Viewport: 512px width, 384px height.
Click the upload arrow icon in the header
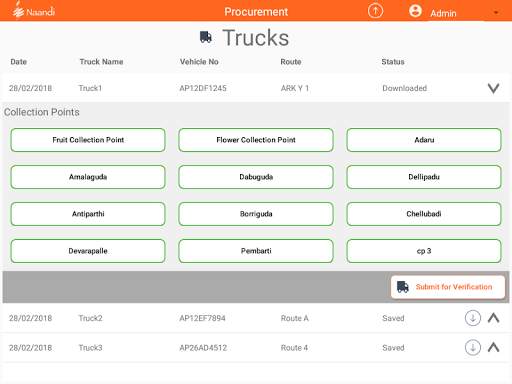coord(375,11)
